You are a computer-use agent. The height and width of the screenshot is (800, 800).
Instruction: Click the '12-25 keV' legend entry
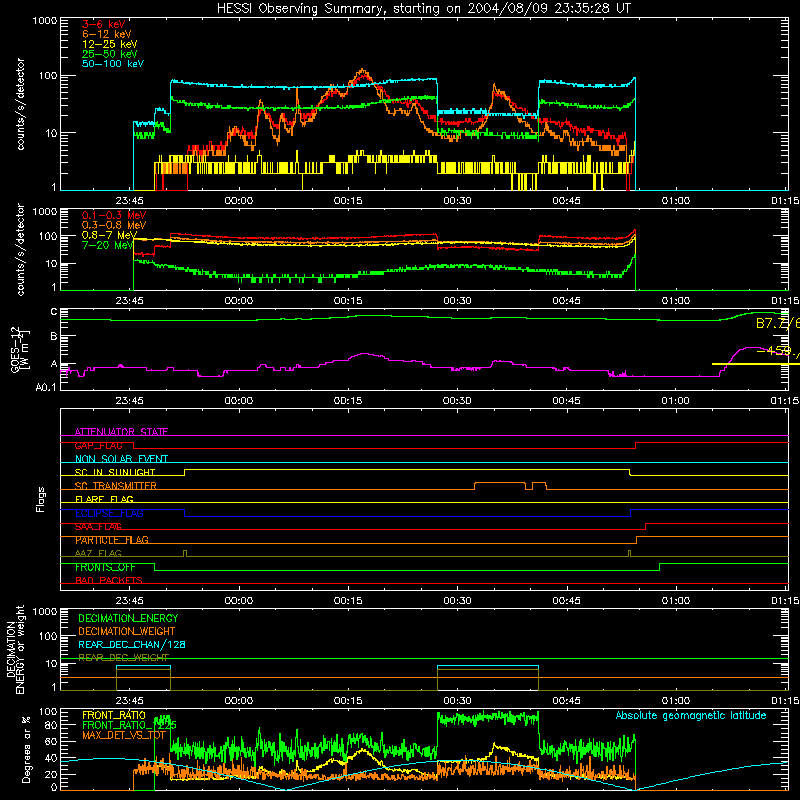[x=110, y=44]
